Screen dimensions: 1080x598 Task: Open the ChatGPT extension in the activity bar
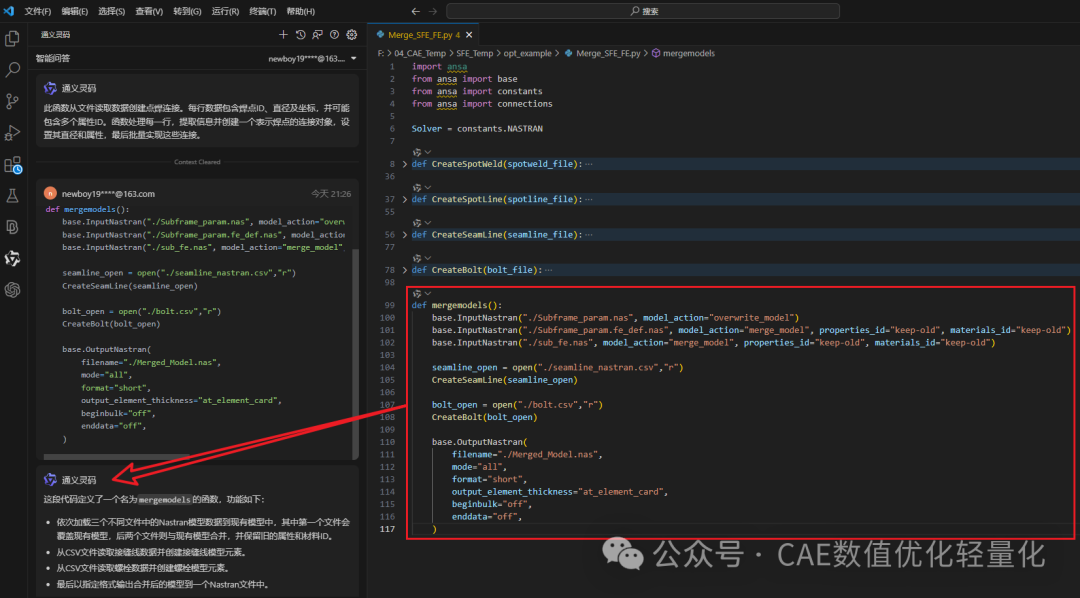pyautogui.click(x=12, y=290)
